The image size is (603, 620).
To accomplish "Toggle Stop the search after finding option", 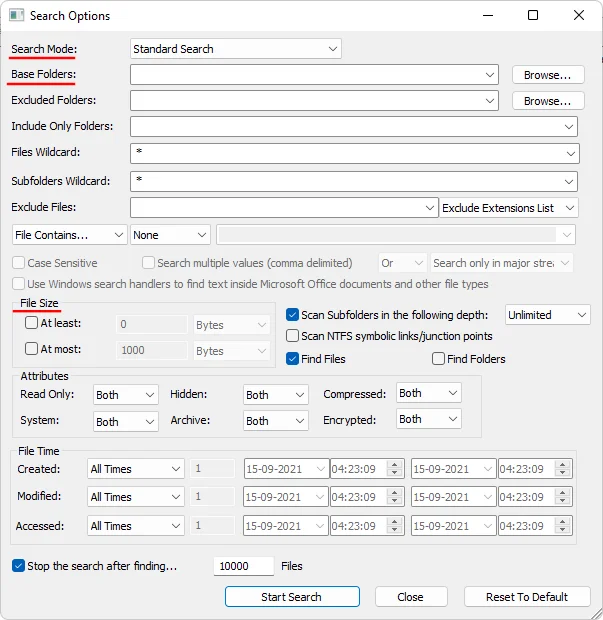I will click(x=19, y=566).
